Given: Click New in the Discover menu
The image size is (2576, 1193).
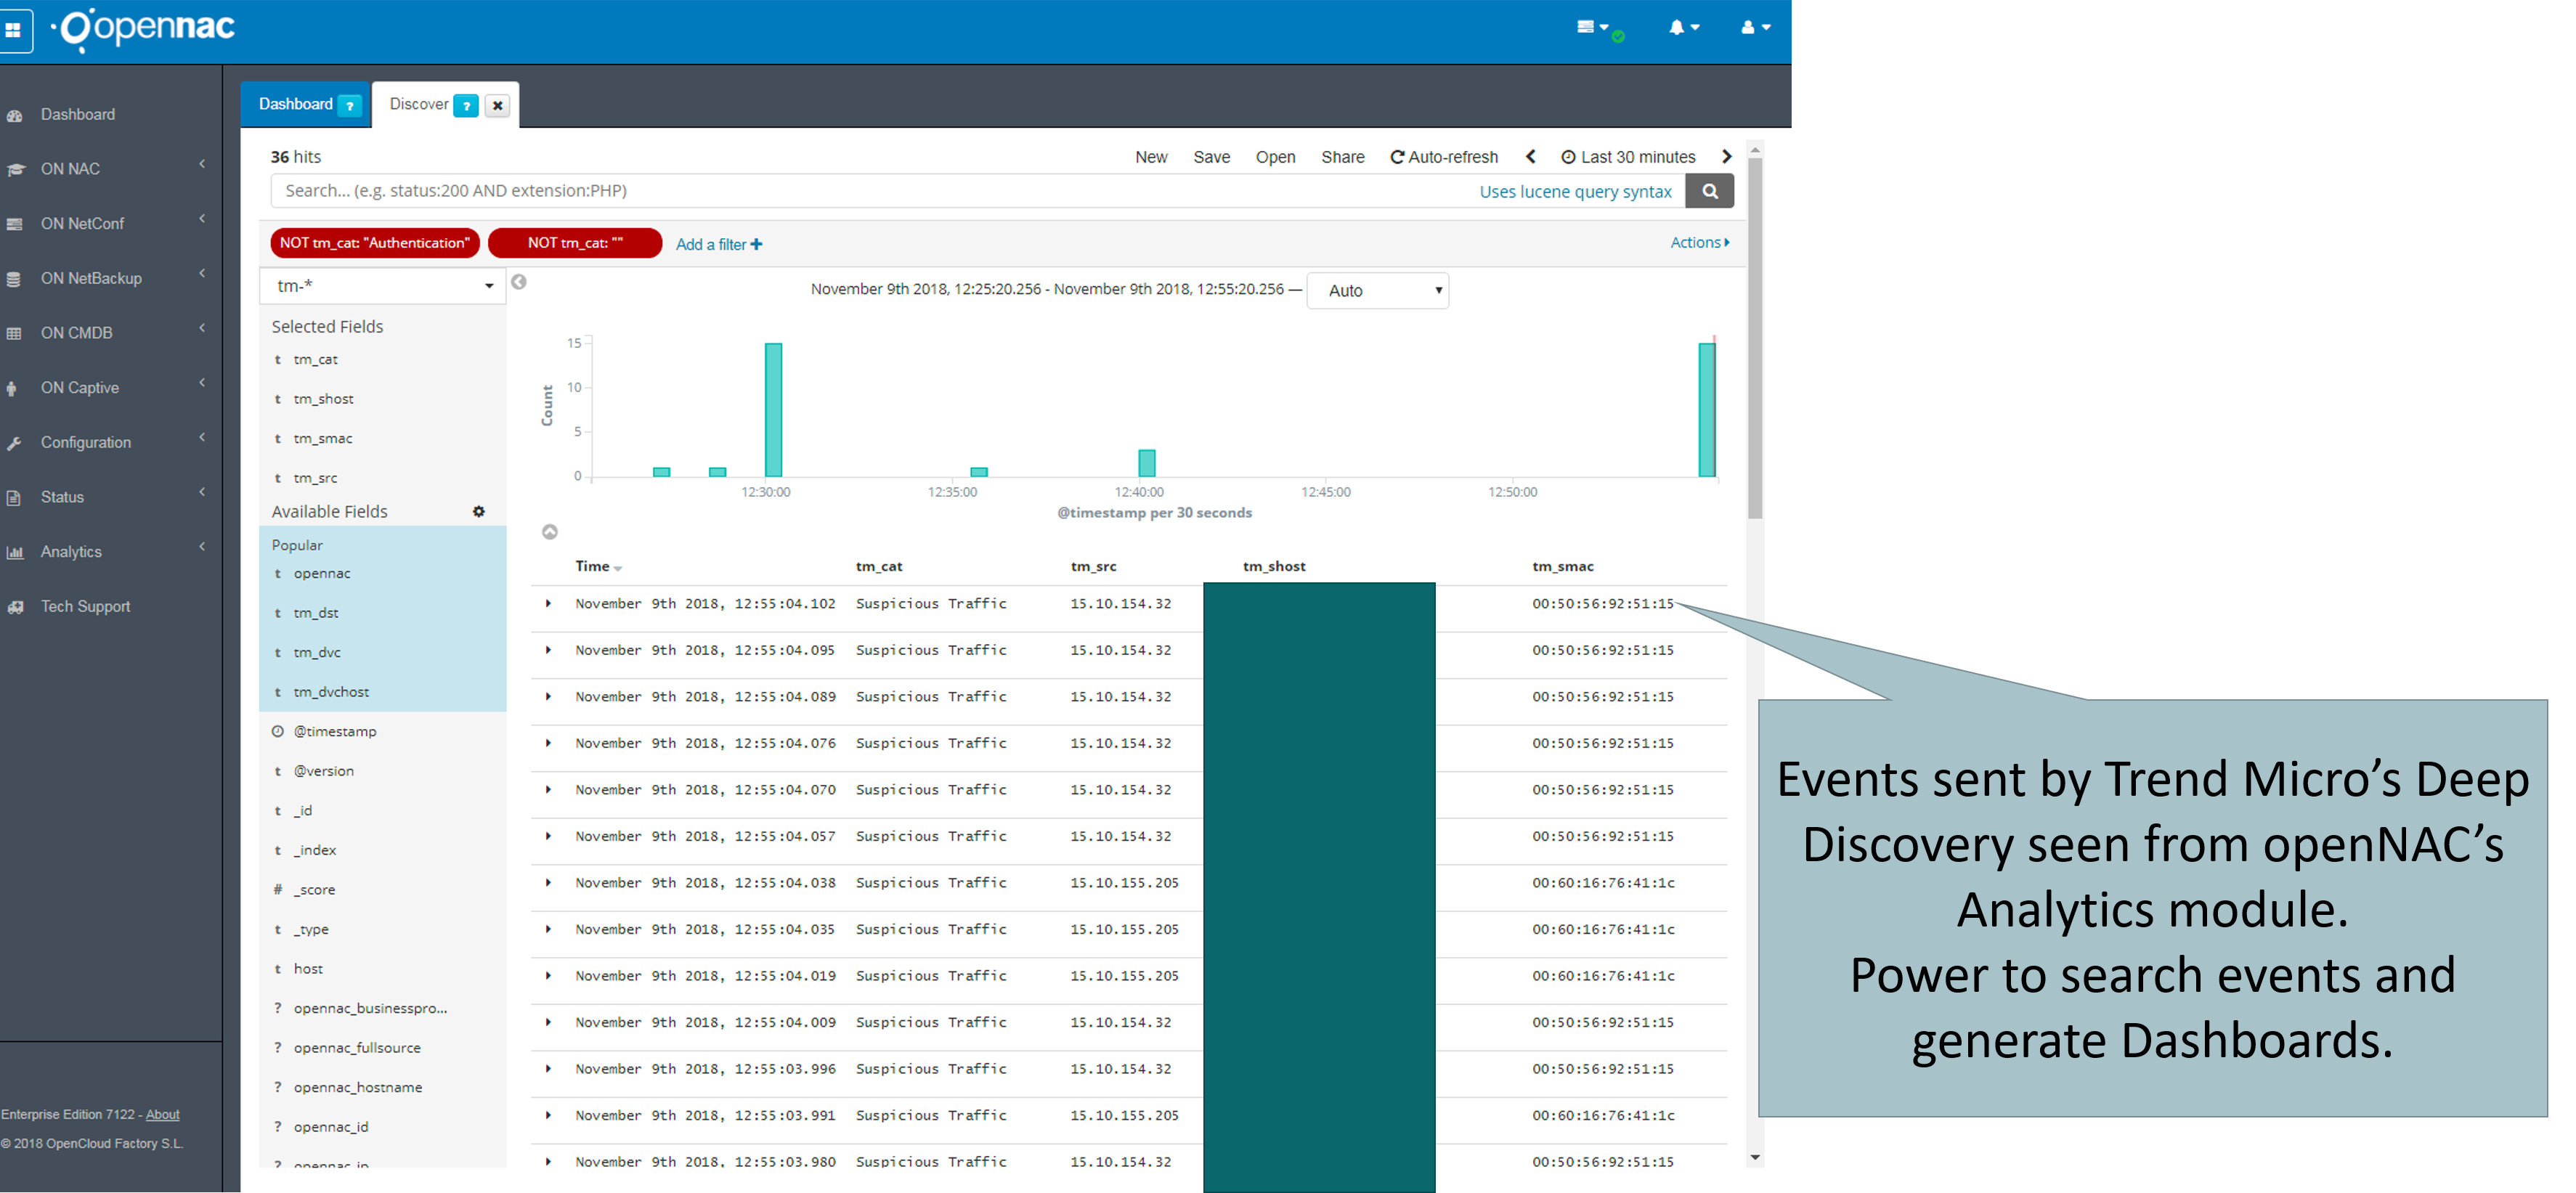Looking at the screenshot, I should 1151,157.
